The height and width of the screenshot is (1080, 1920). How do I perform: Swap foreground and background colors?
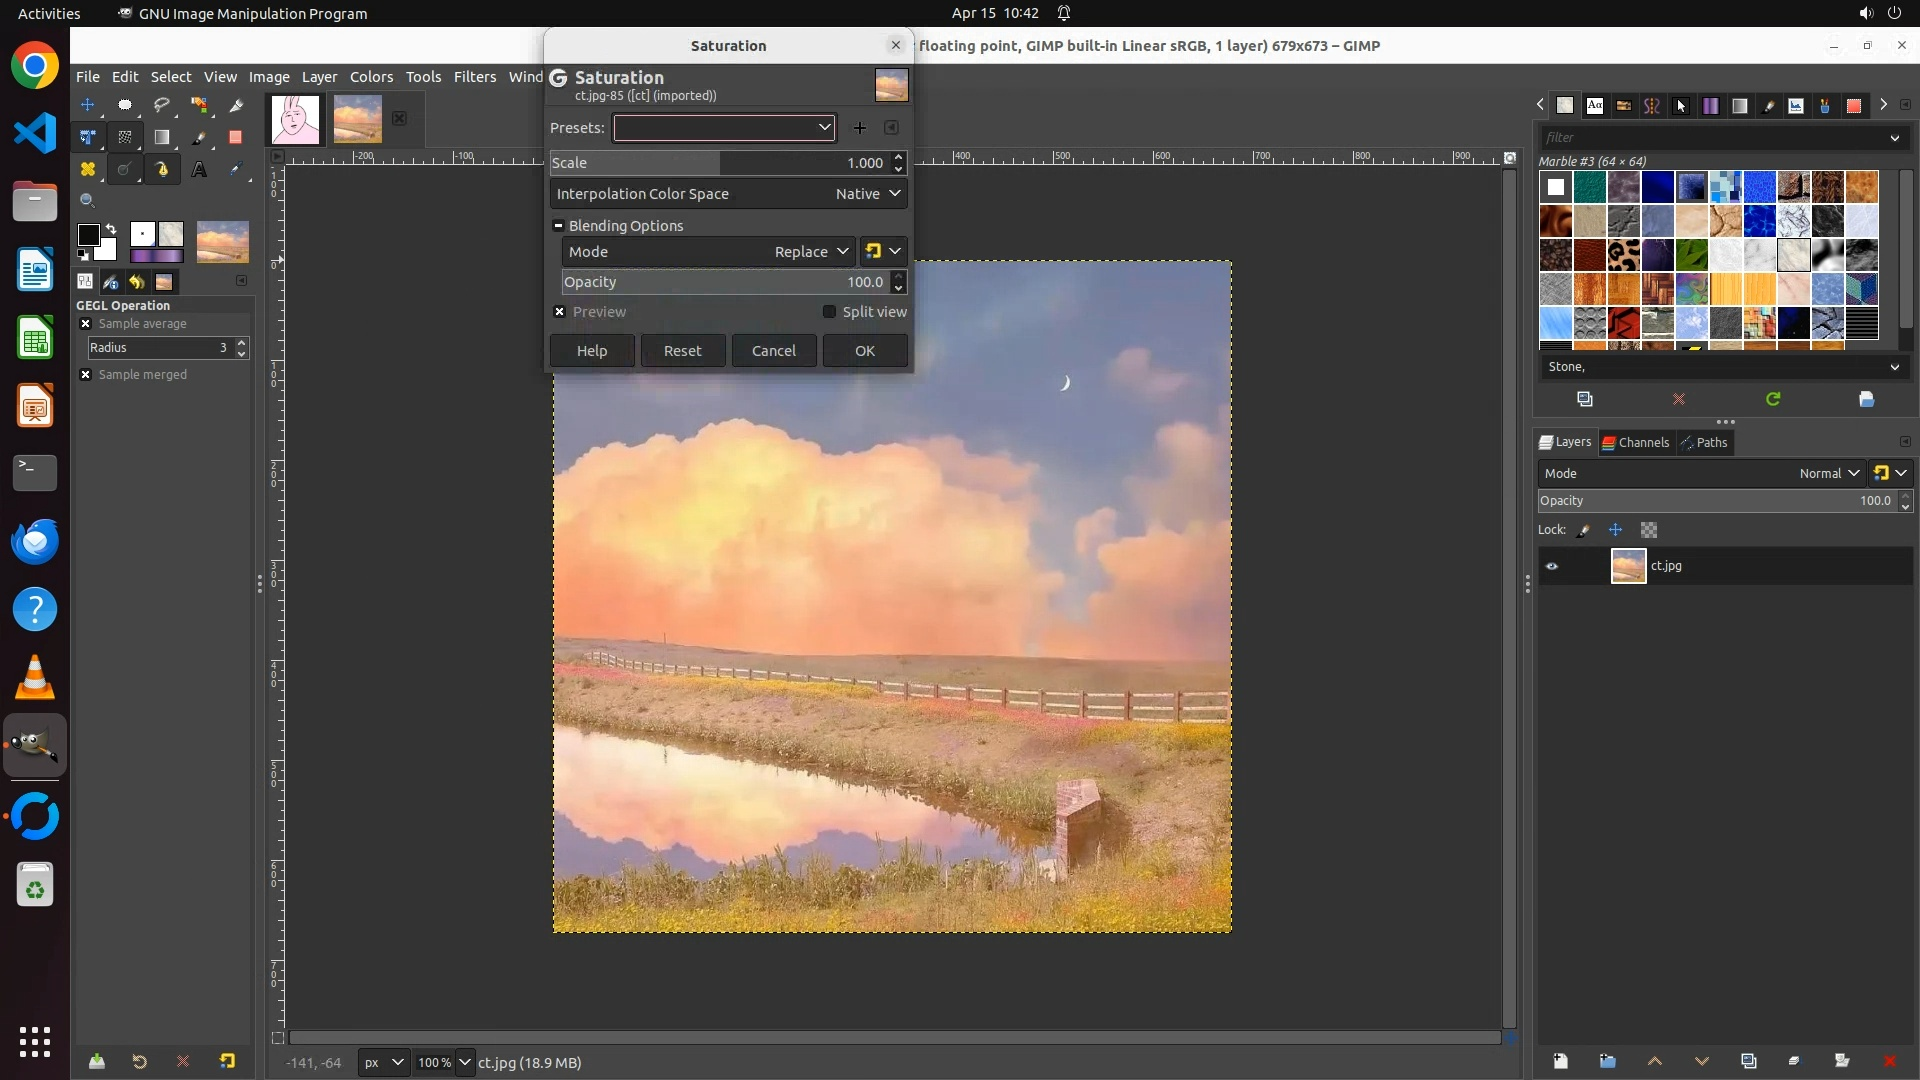[111, 229]
